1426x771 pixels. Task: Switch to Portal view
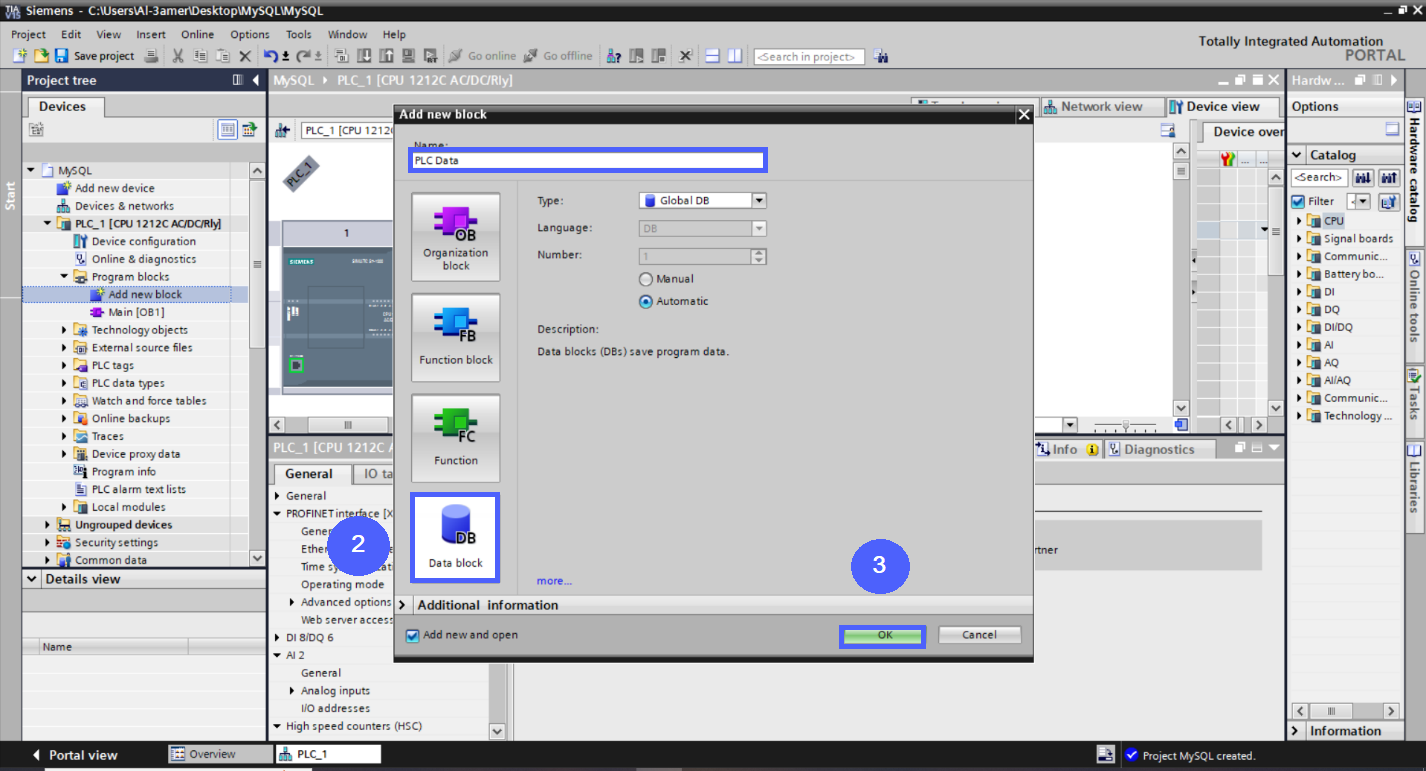[x=76, y=755]
